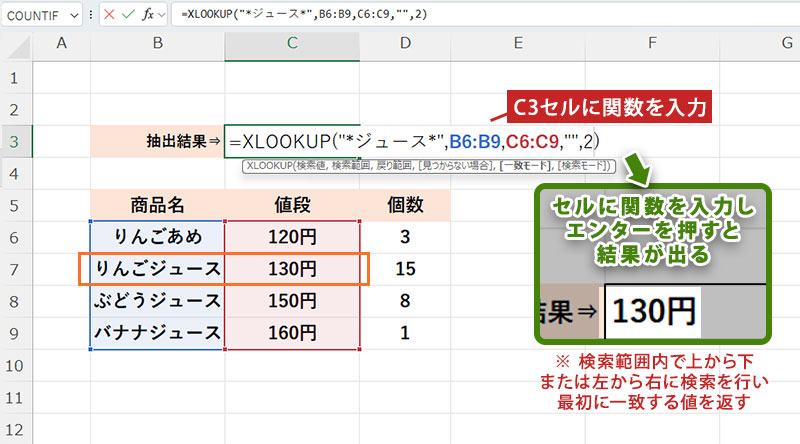Select the 160円 price cell

pos(292,333)
